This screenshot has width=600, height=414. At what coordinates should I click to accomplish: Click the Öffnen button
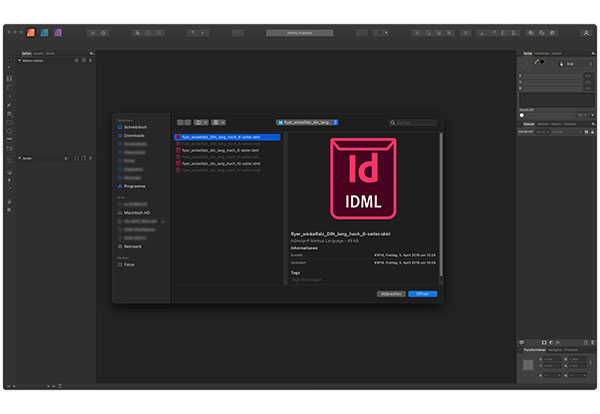(x=422, y=294)
